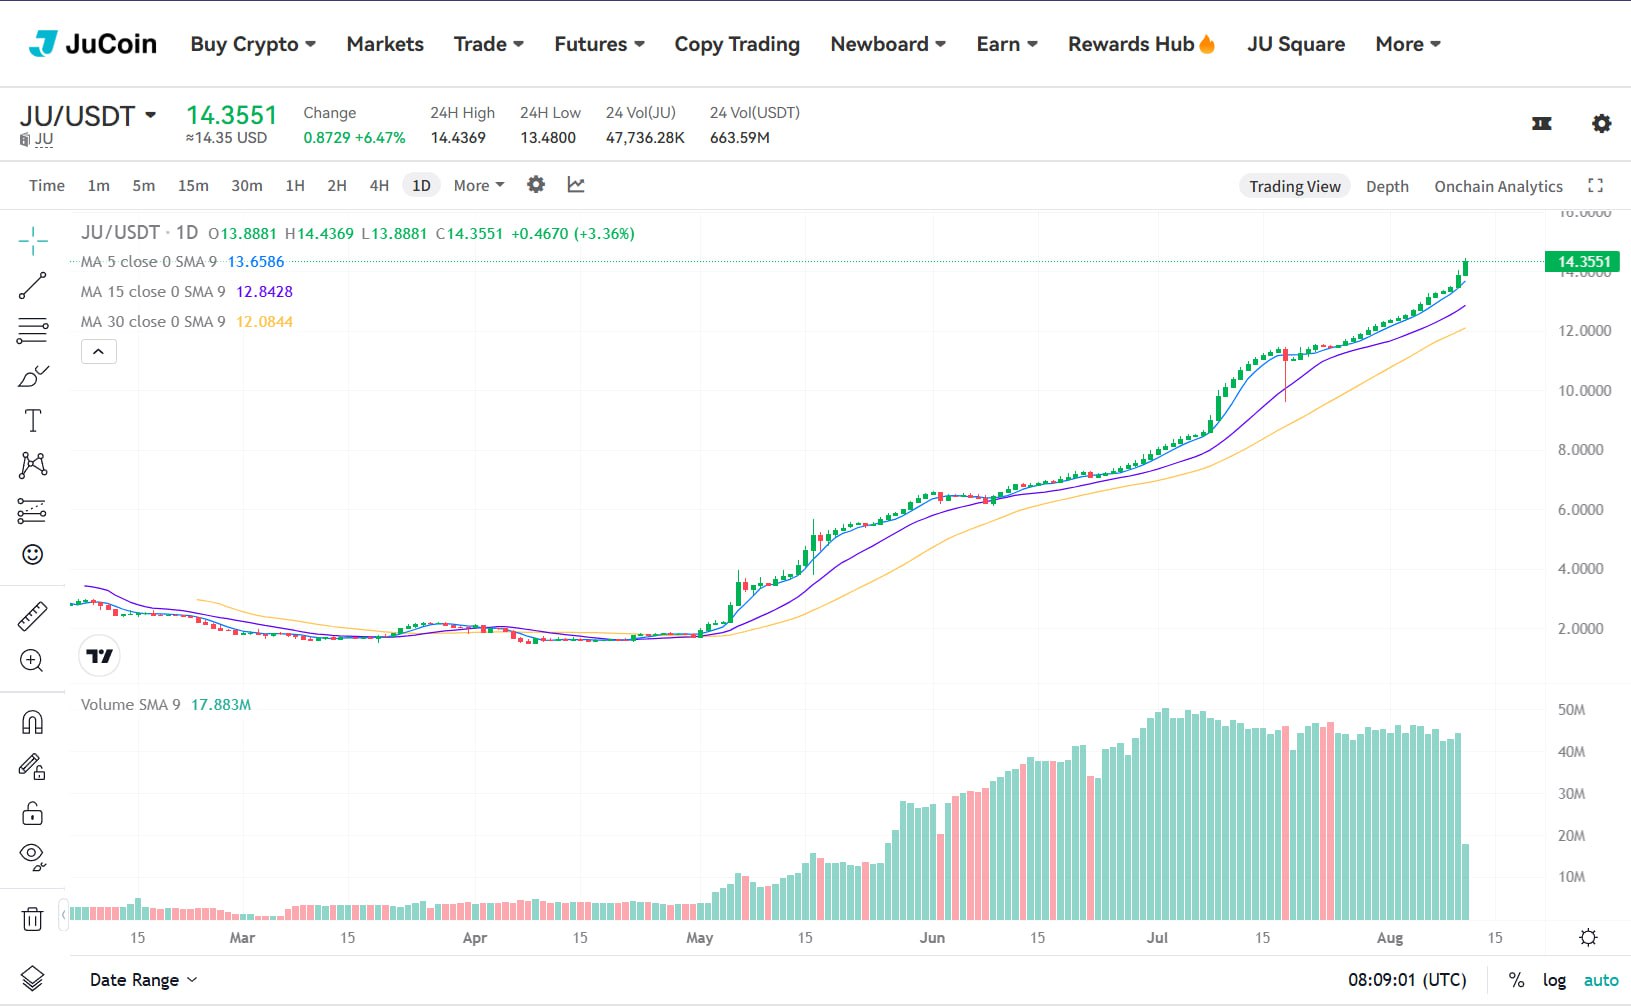The image size is (1631, 1006).
Task: Collapse the indicator legend chevron
Action: [x=99, y=352]
